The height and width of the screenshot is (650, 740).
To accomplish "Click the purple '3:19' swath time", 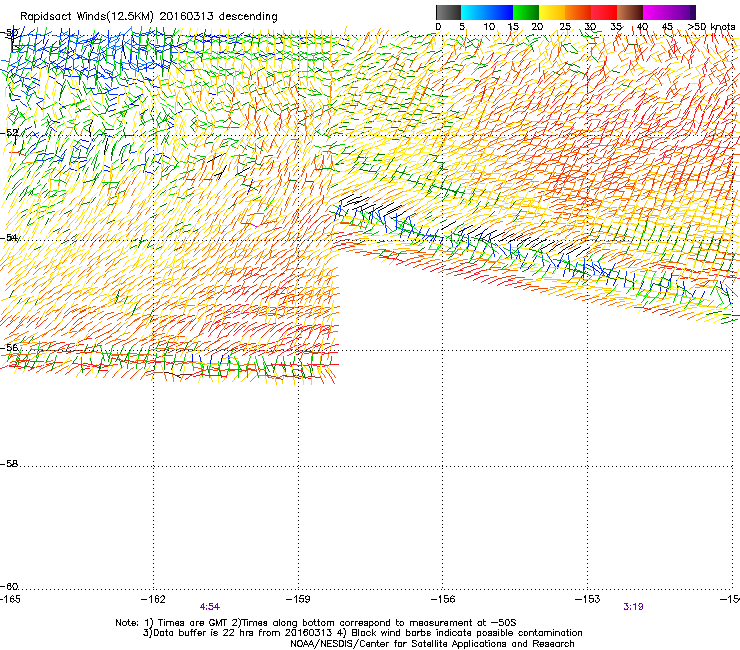I will click(x=633, y=607).
